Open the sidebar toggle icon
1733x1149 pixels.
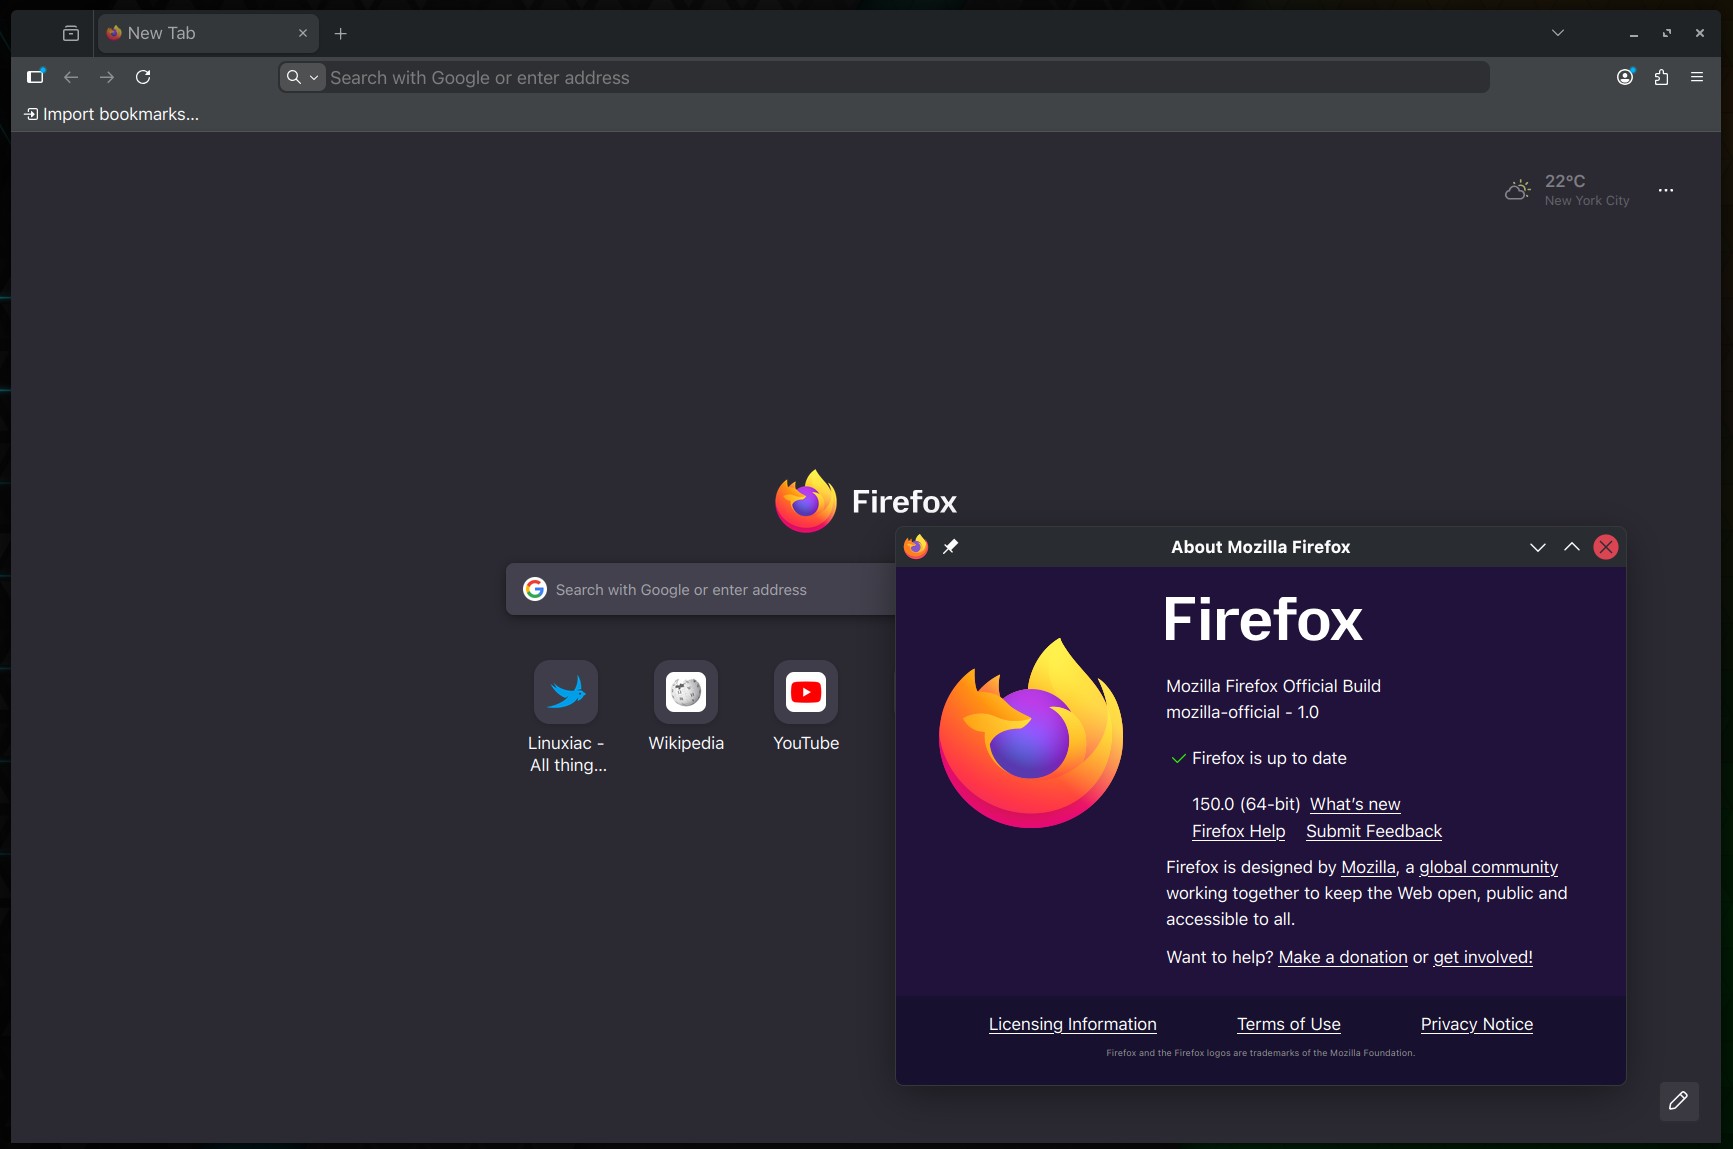36,77
